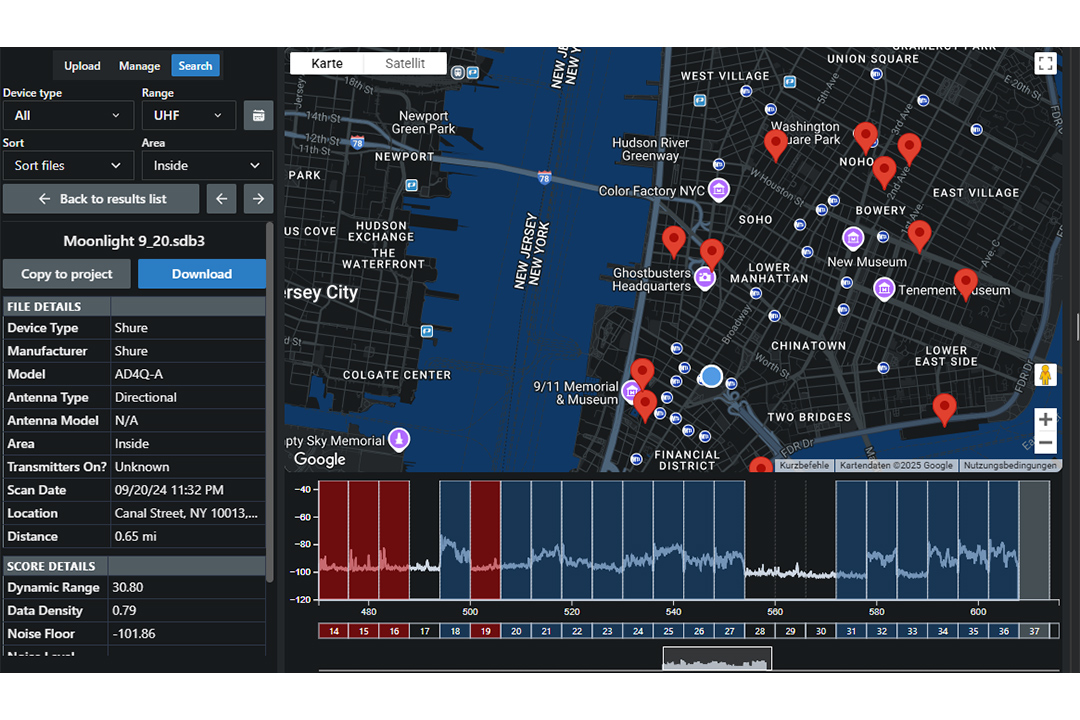Image resolution: width=1080 pixels, height=720 pixels.
Task: Click the file details panel scrollbar
Action: [270, 403]
